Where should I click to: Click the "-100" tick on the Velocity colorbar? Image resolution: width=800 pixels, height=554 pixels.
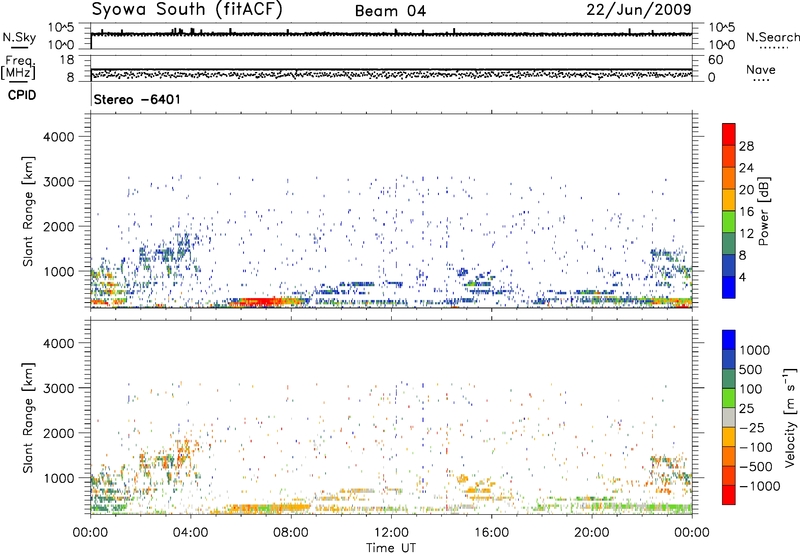tap(755, 447)
